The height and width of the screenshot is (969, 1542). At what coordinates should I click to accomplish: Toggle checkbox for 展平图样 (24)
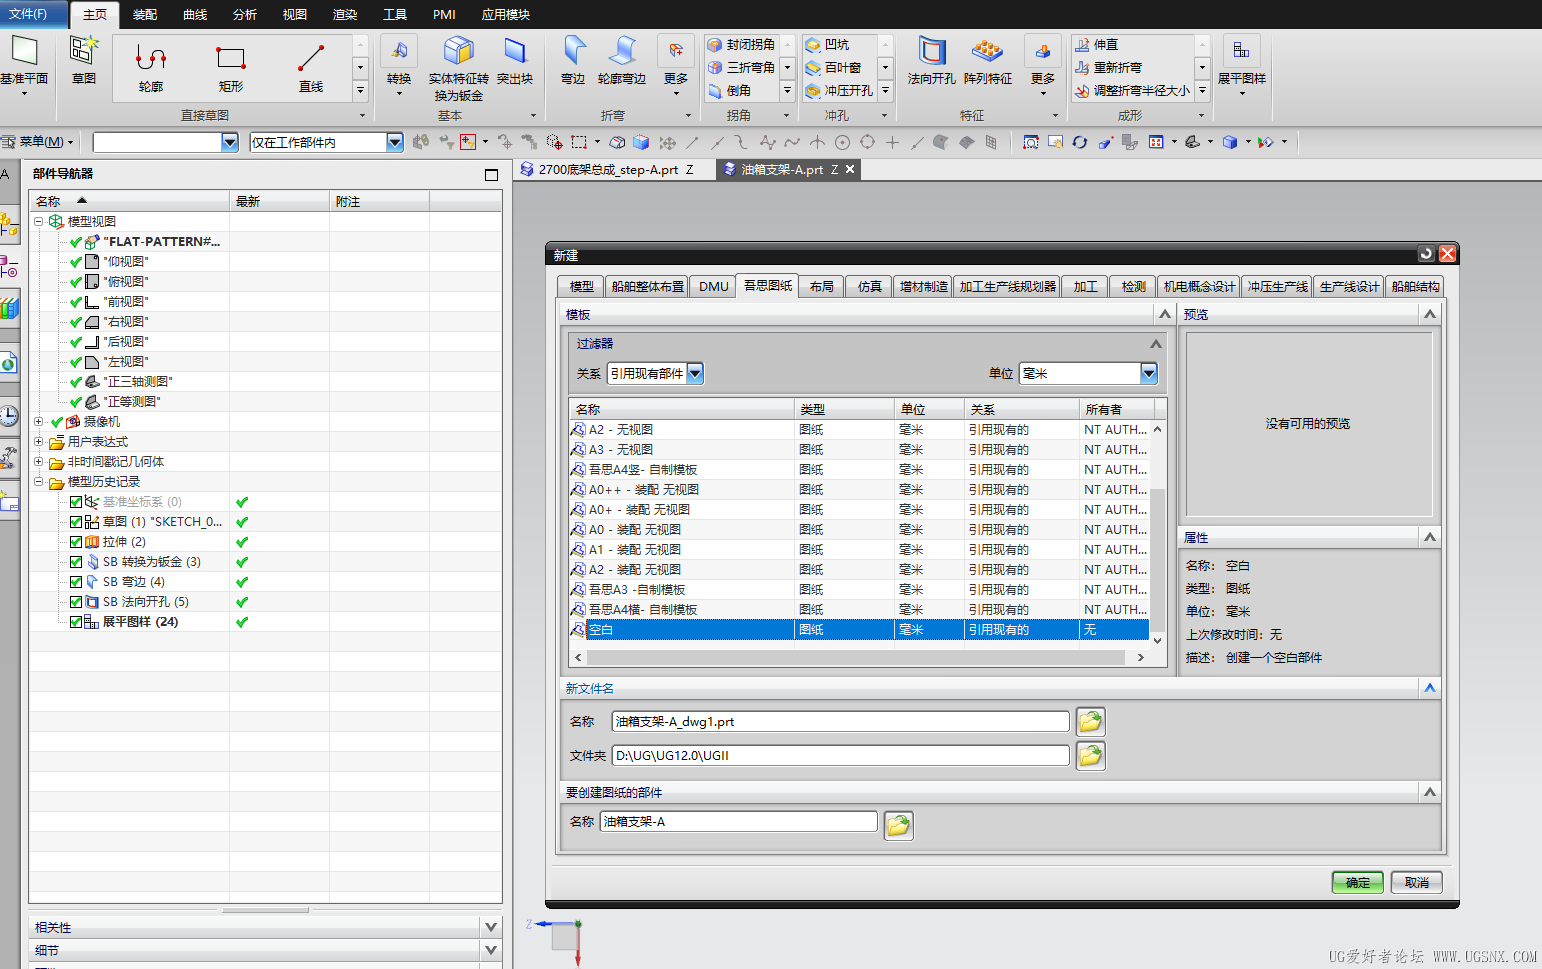tap(76, 622)
